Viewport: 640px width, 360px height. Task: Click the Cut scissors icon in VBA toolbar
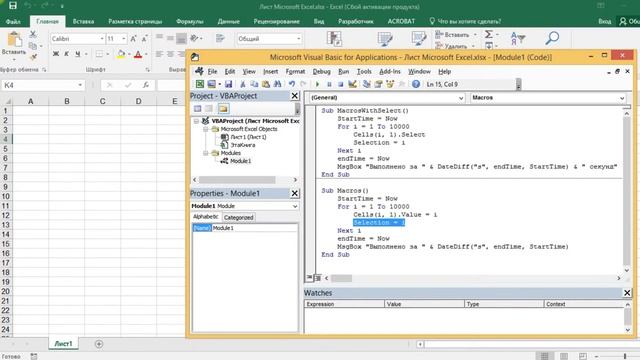point(242,84)
